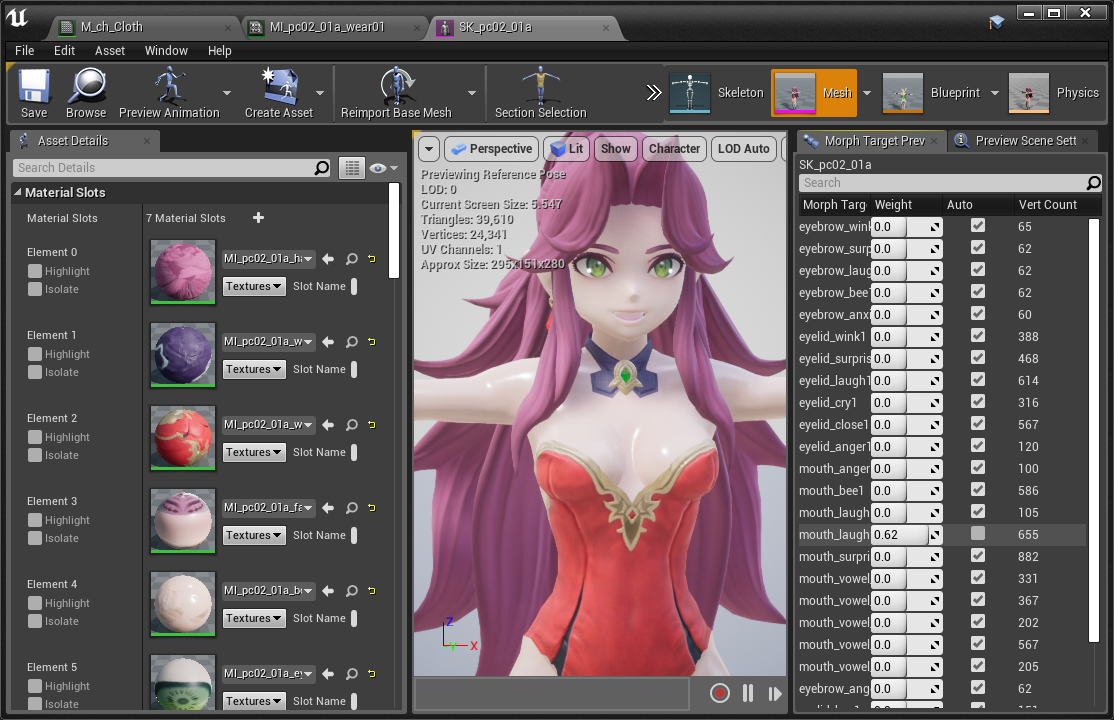Open the Asset menu
1114x720 pixels.
coord(109,50)
